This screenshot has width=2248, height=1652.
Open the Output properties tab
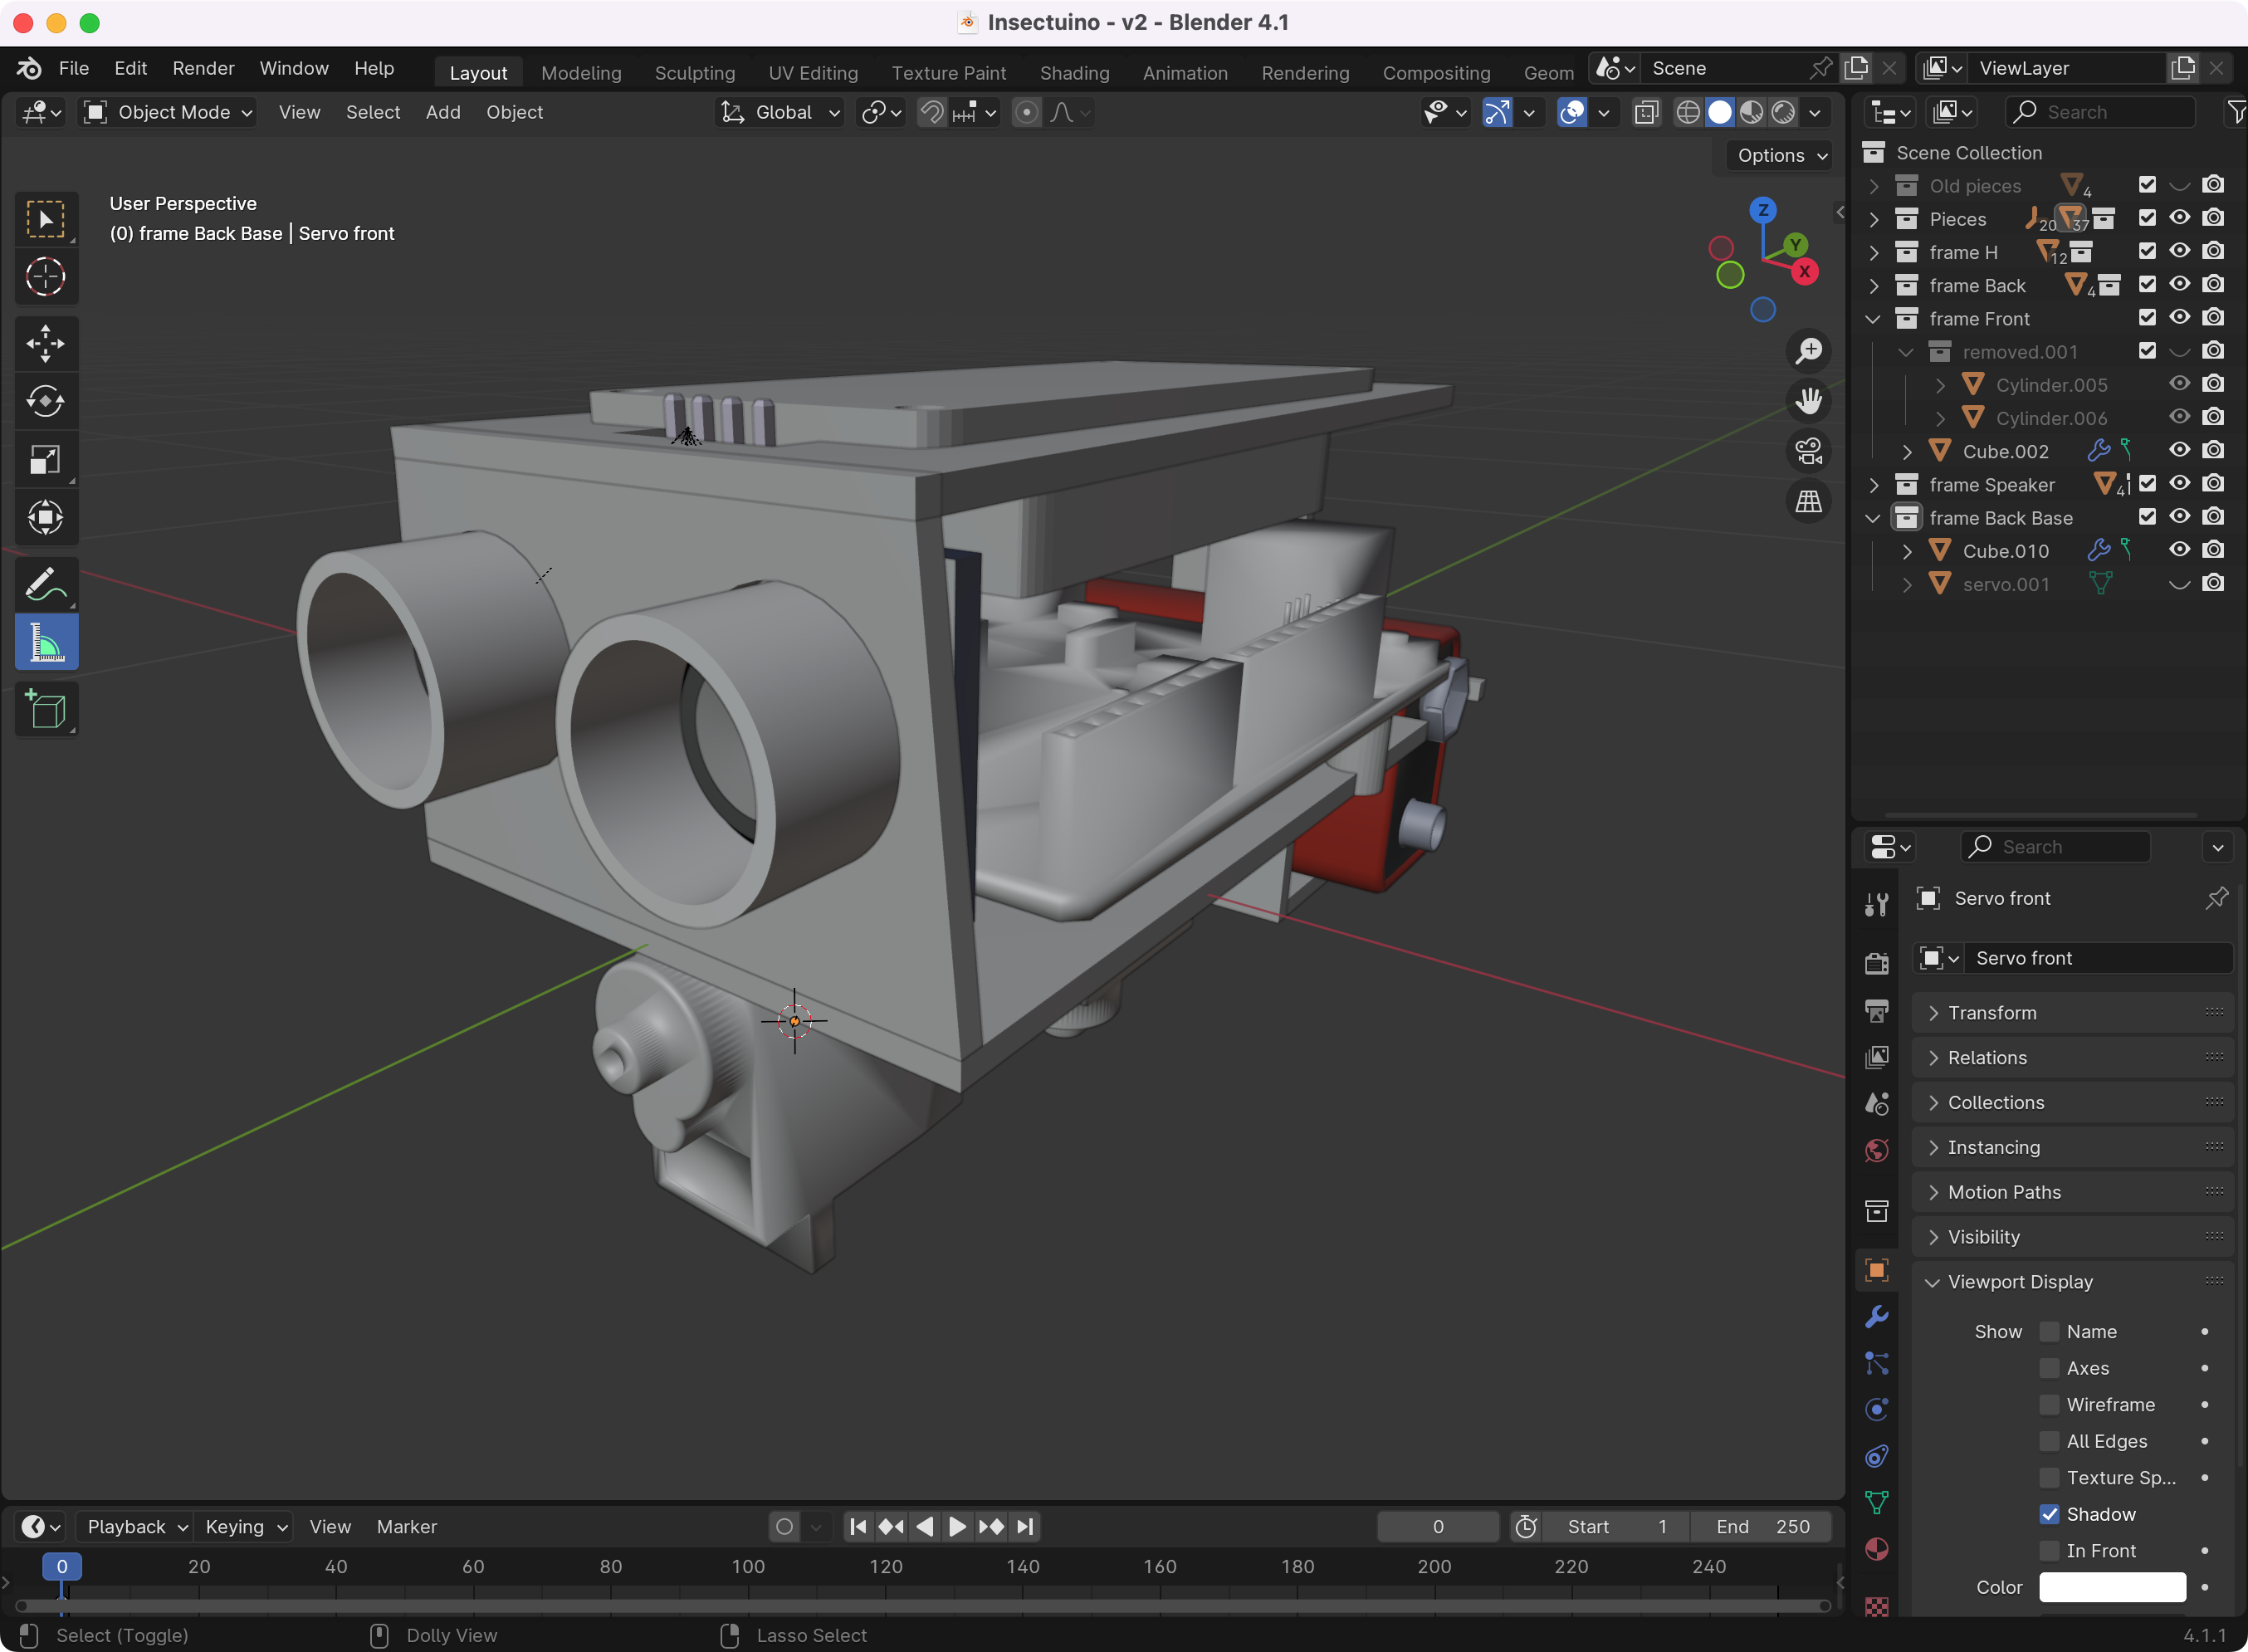click(x=1877, y=1010)
